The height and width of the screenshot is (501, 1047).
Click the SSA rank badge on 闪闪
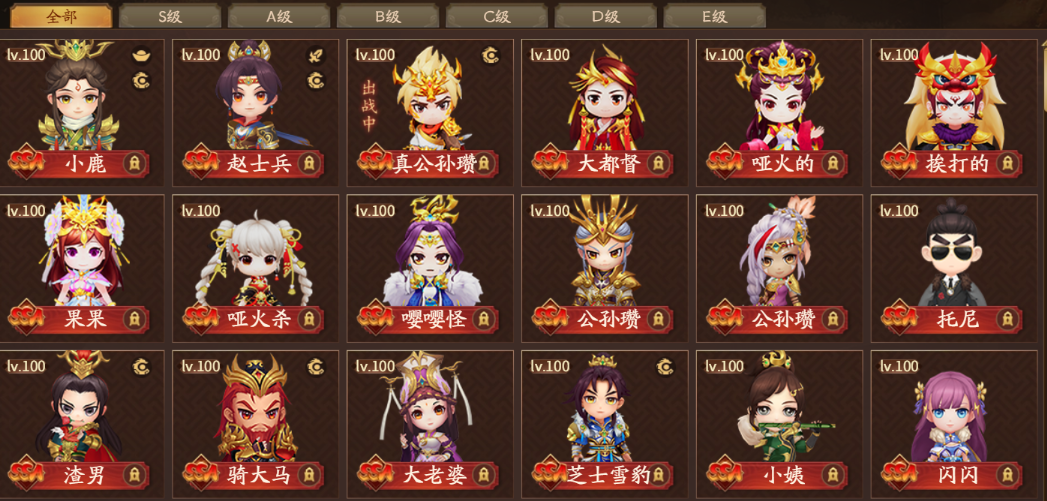click(899, 474)
